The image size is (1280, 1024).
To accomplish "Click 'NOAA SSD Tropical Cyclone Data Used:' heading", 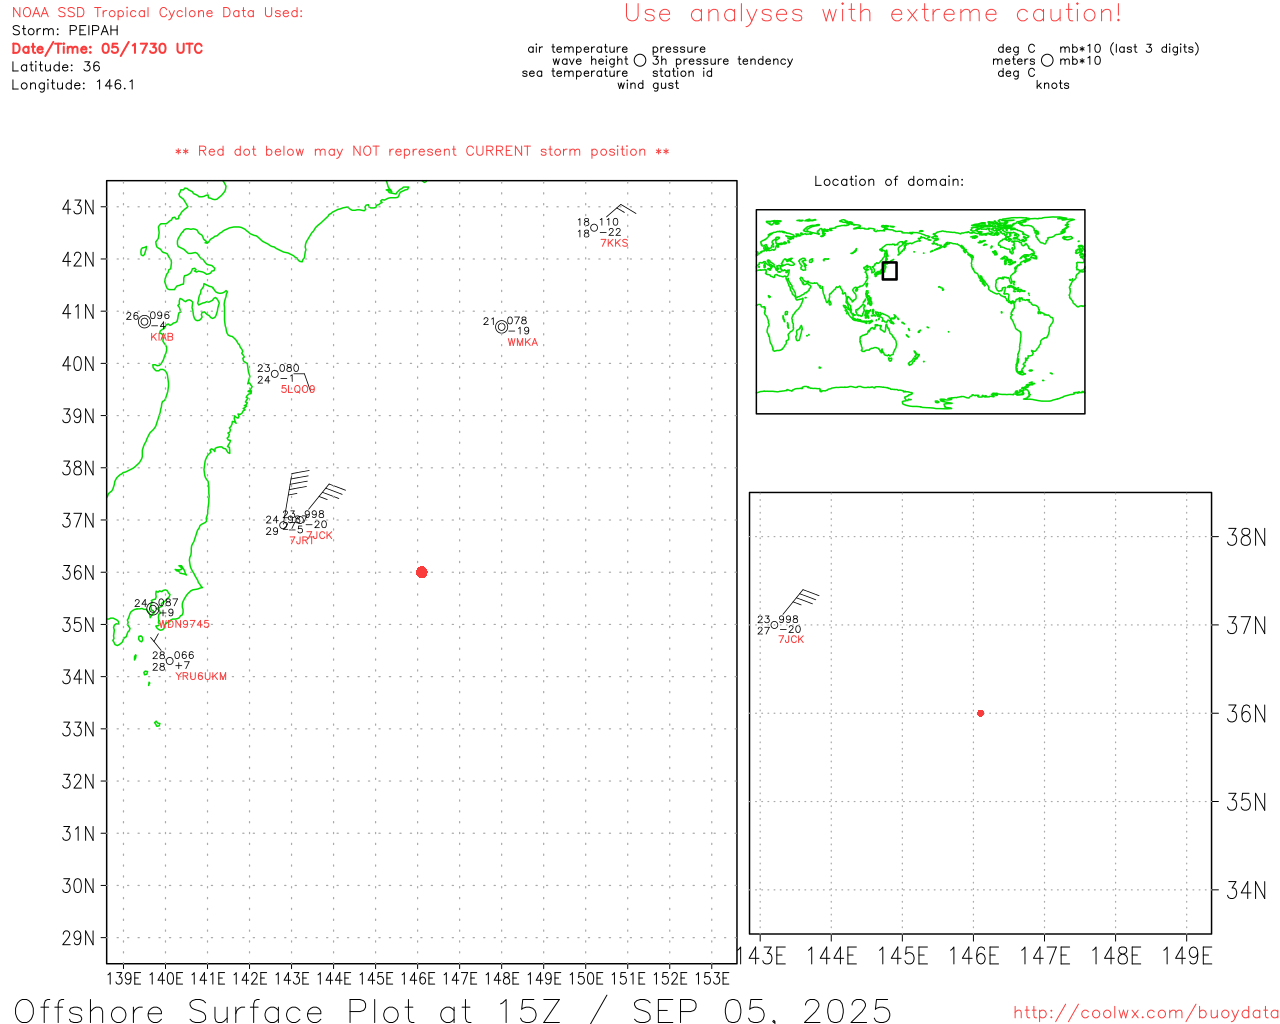I will 157,13.
